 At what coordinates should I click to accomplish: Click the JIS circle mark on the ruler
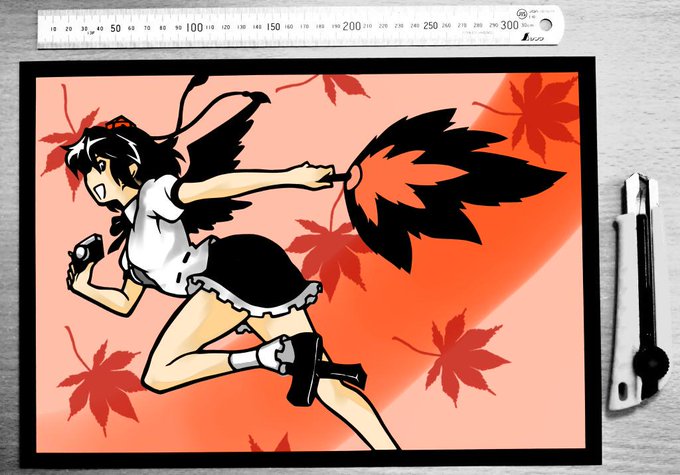click(x=522, y=13)
